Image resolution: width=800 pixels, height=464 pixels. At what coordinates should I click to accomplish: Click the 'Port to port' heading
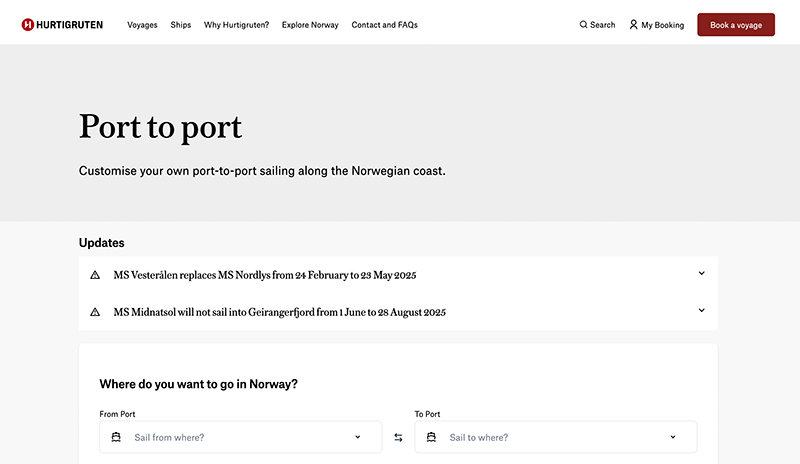[160, 127]
